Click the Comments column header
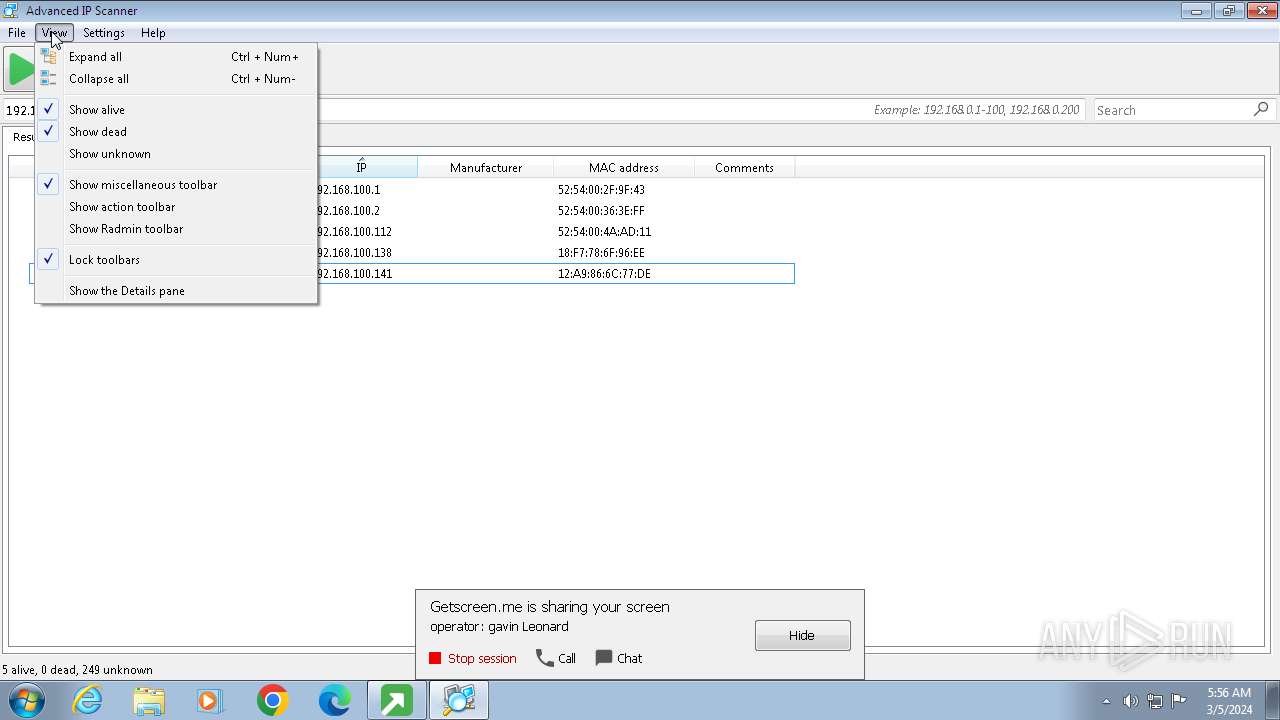The width and height of the screenshot is (1280, 720). (744, 167)
